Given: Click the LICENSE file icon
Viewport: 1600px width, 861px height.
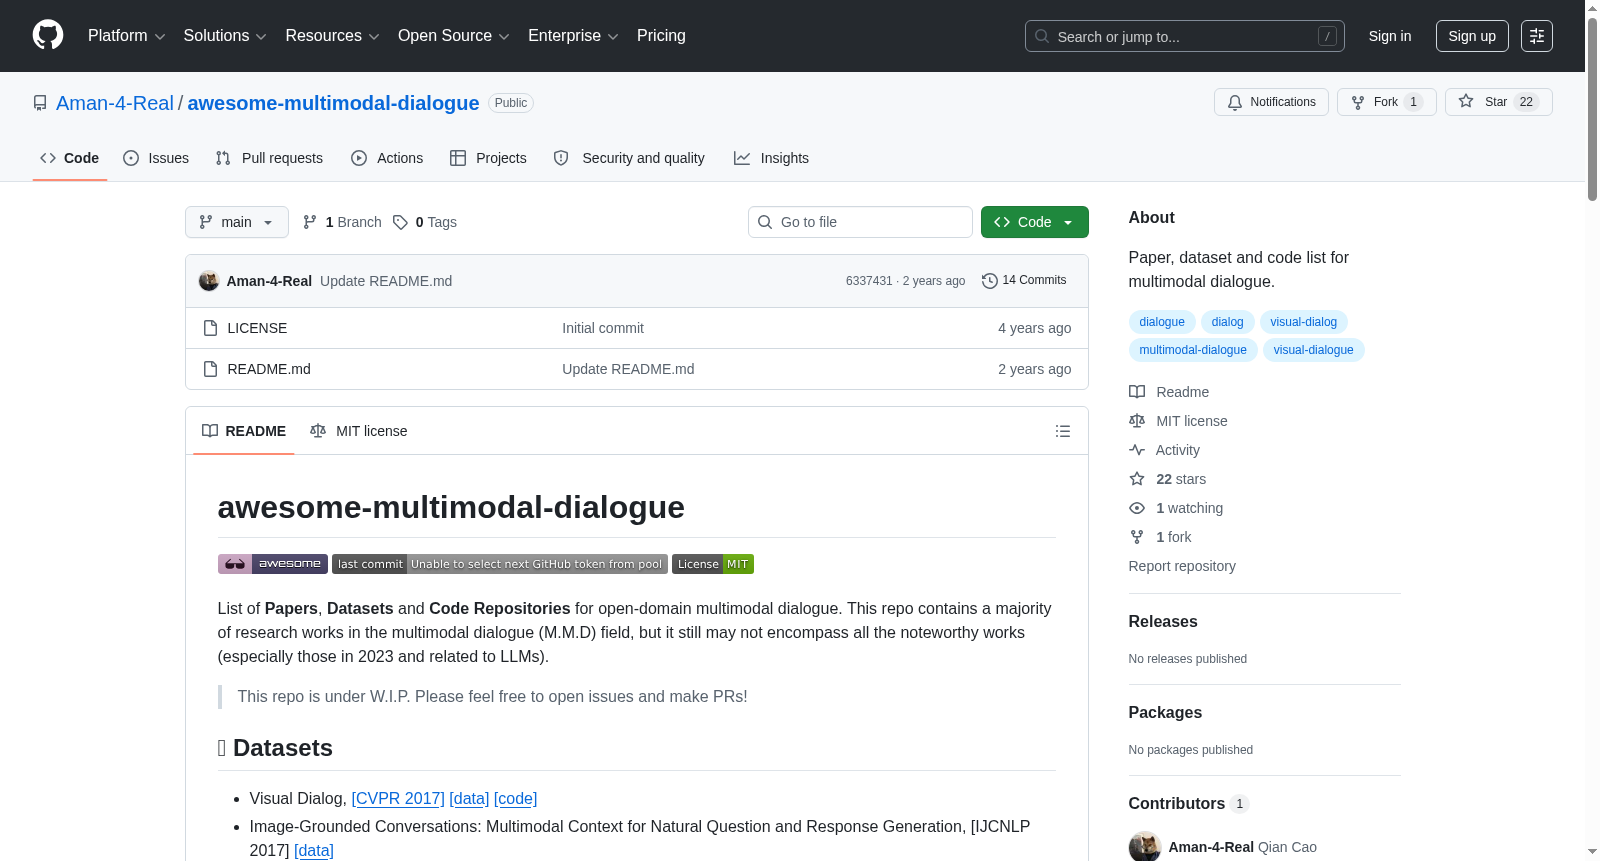Looking at the screenshot, I should click(210, 328).
